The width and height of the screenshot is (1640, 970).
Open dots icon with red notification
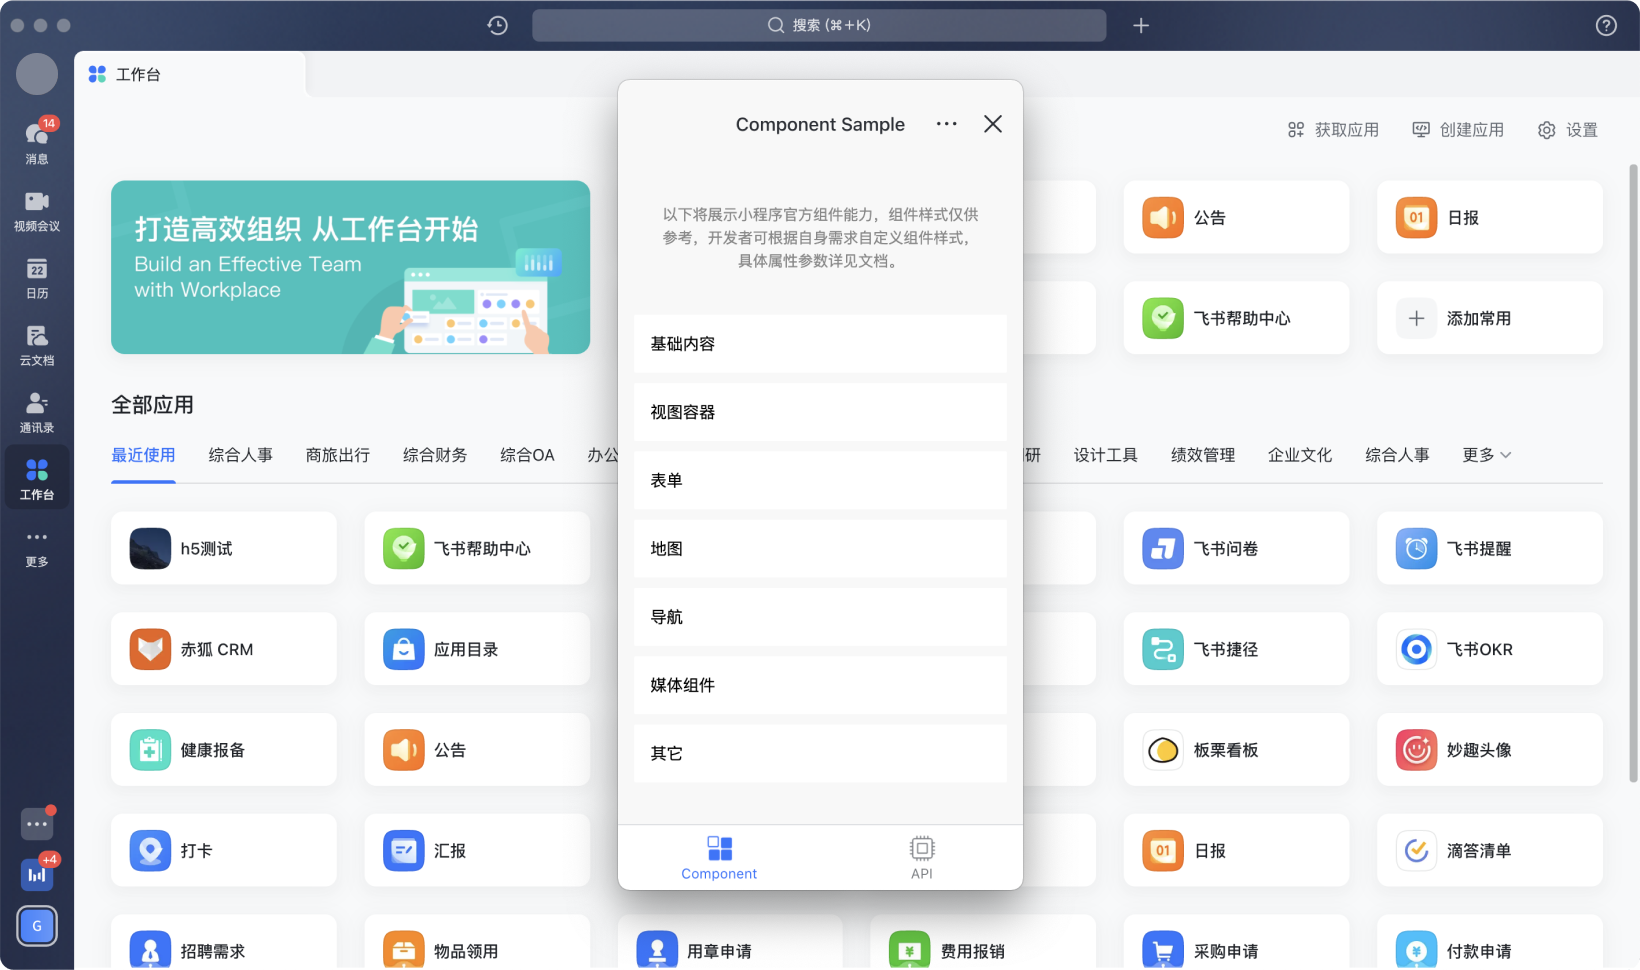tap(37, 824)
